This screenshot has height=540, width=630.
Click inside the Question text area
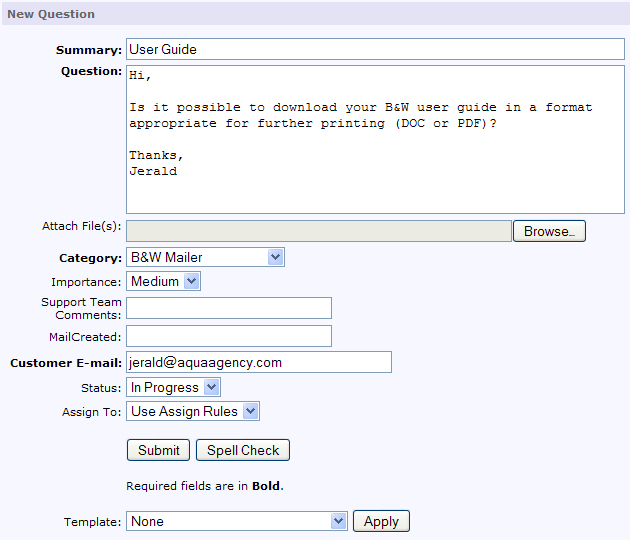[x=375, y=139]
